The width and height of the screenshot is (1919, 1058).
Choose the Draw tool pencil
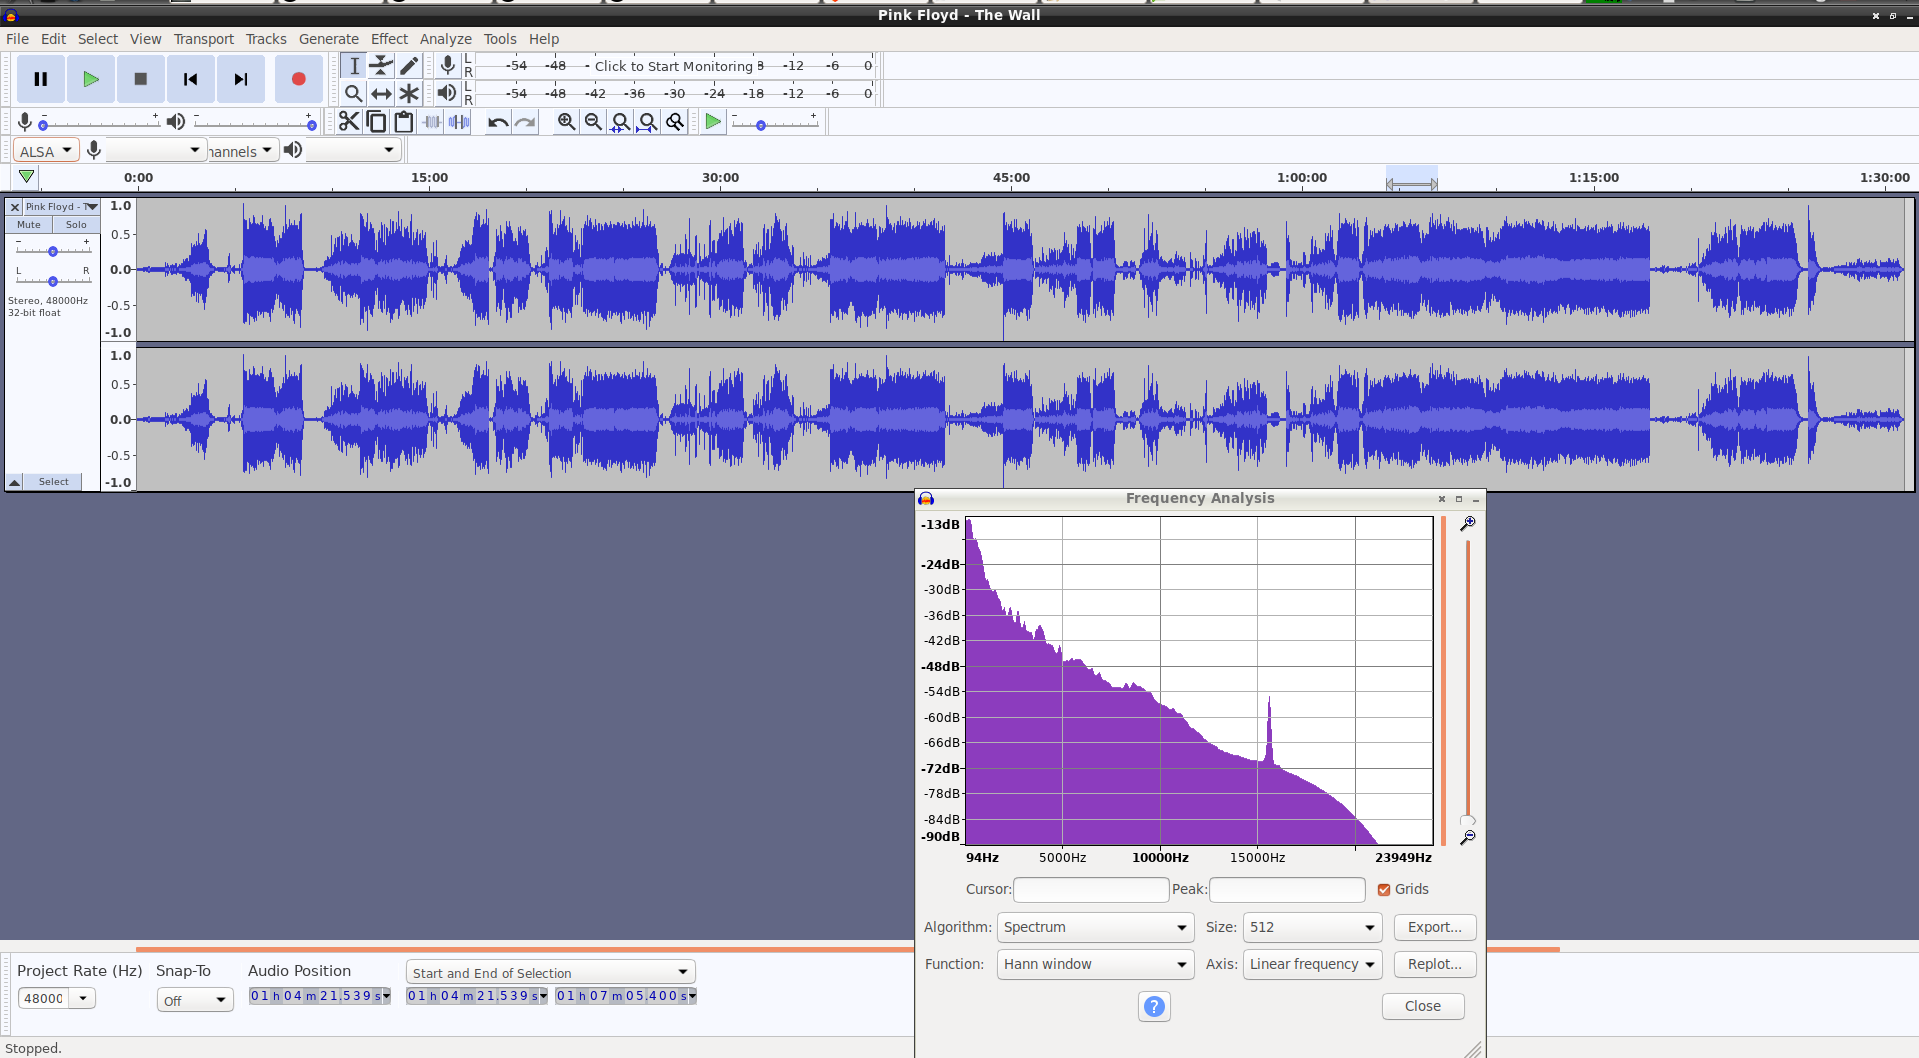click(409, 66)
